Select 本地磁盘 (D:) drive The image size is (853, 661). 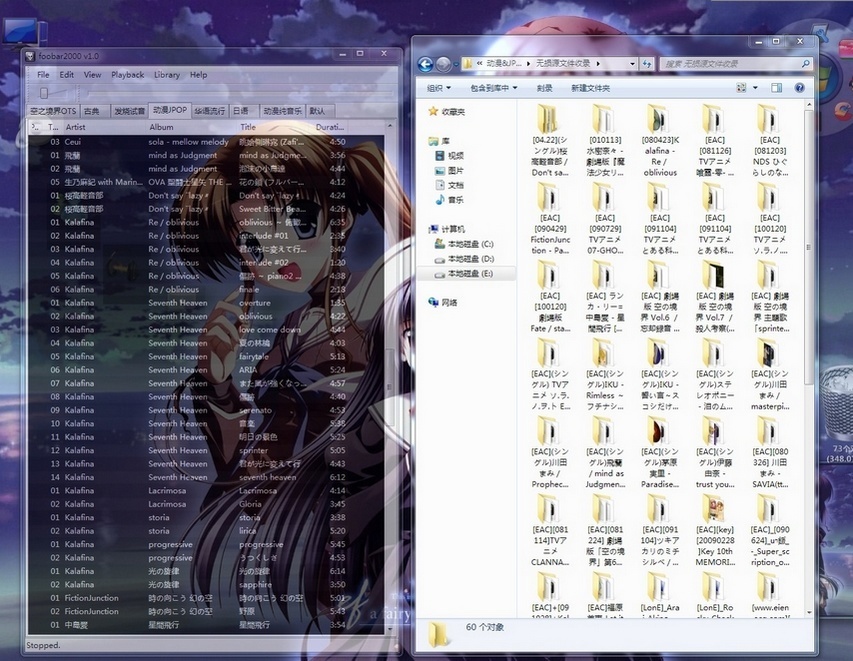(x=464, y=258)
